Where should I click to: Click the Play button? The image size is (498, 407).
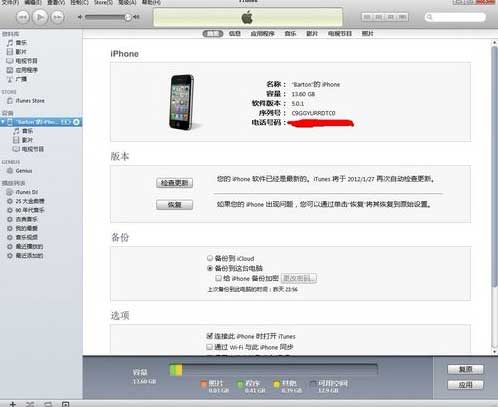click(x=40, y=17)
